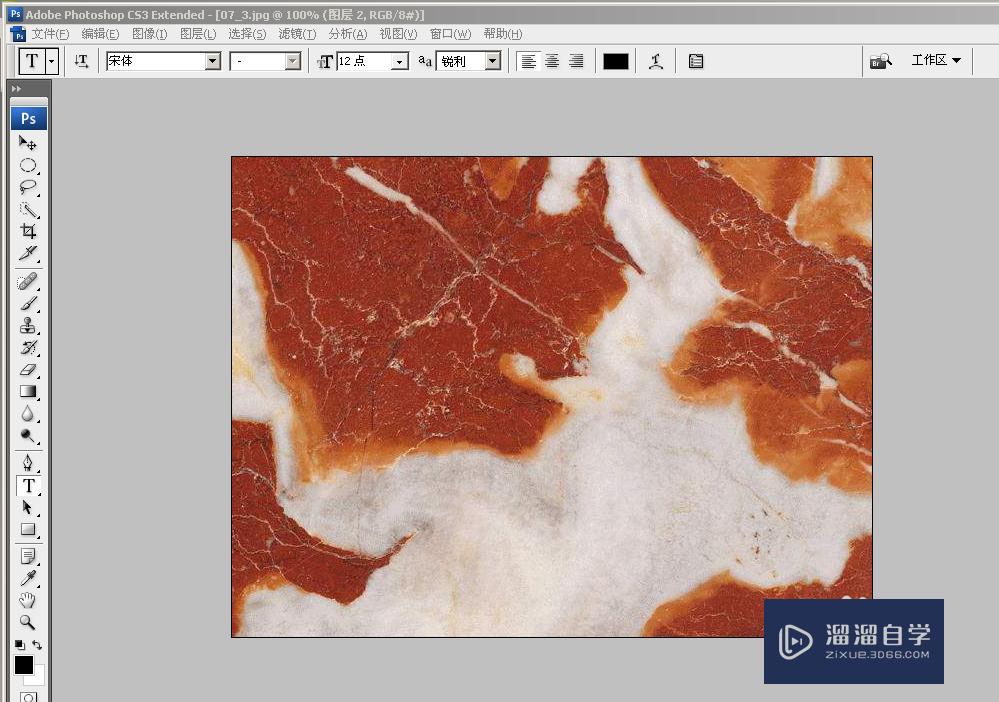999x702 pixels.
Task: Select the Zoom tool
Action: coord(27,622)
